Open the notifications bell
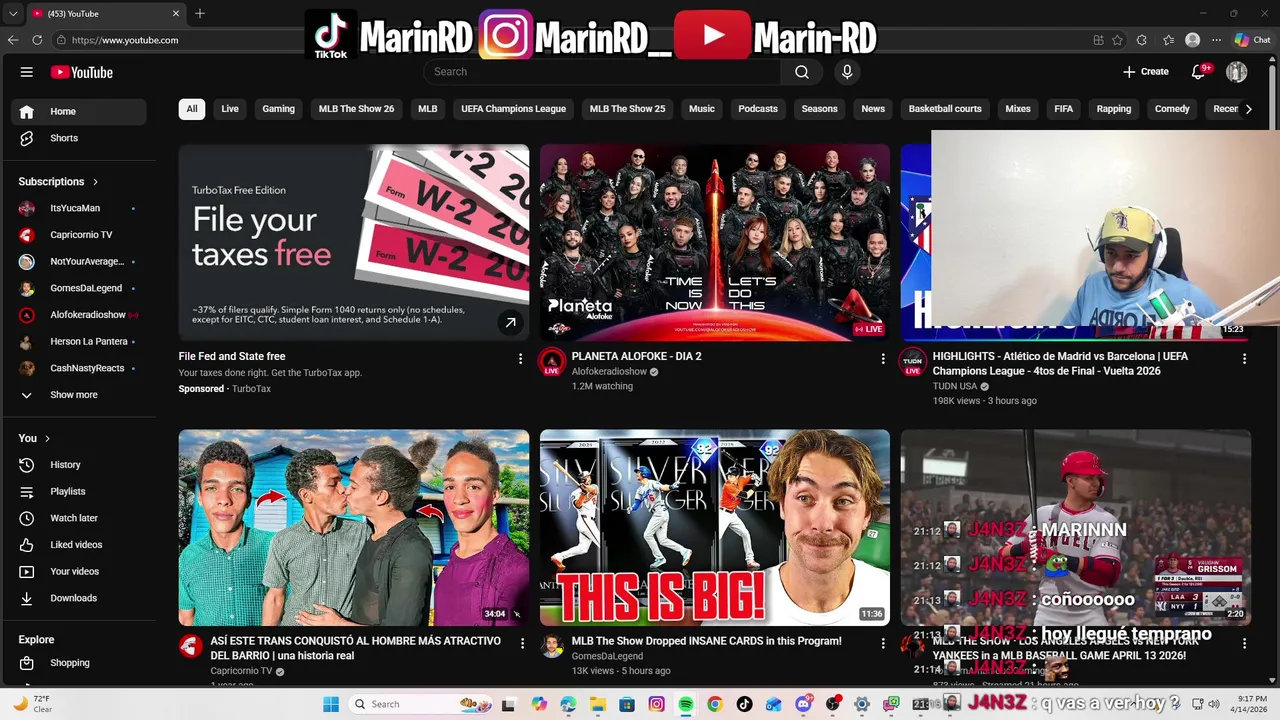 tap(1198, 72)
